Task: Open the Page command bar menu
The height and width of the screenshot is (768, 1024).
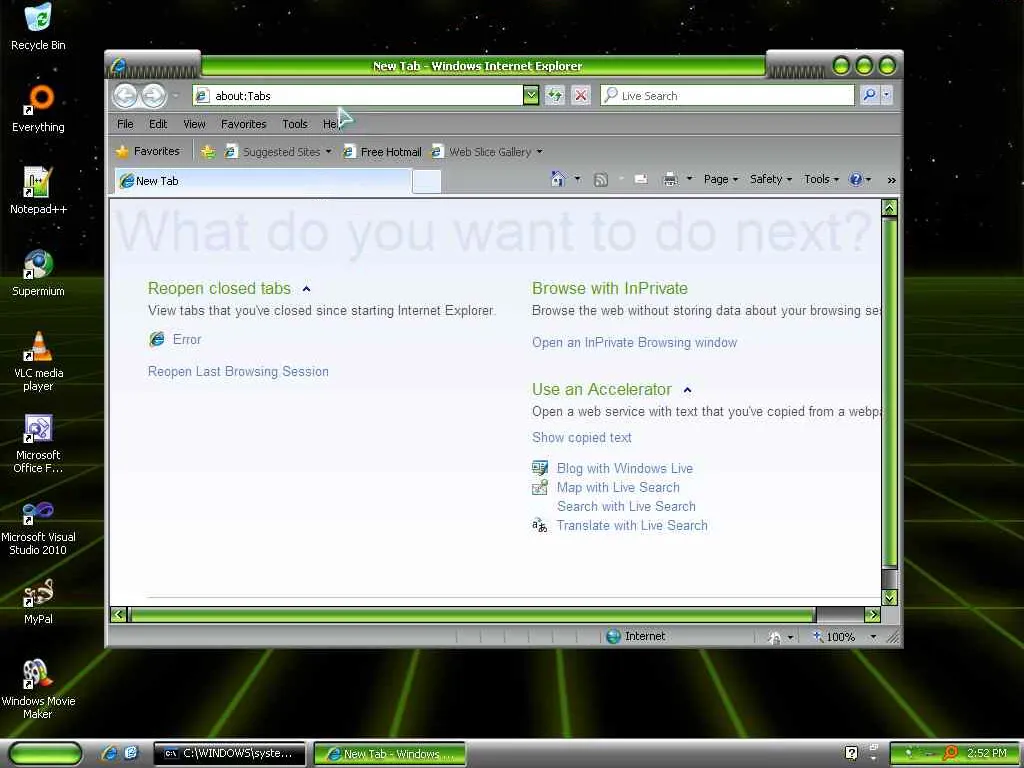Action: tap(720, 179)
